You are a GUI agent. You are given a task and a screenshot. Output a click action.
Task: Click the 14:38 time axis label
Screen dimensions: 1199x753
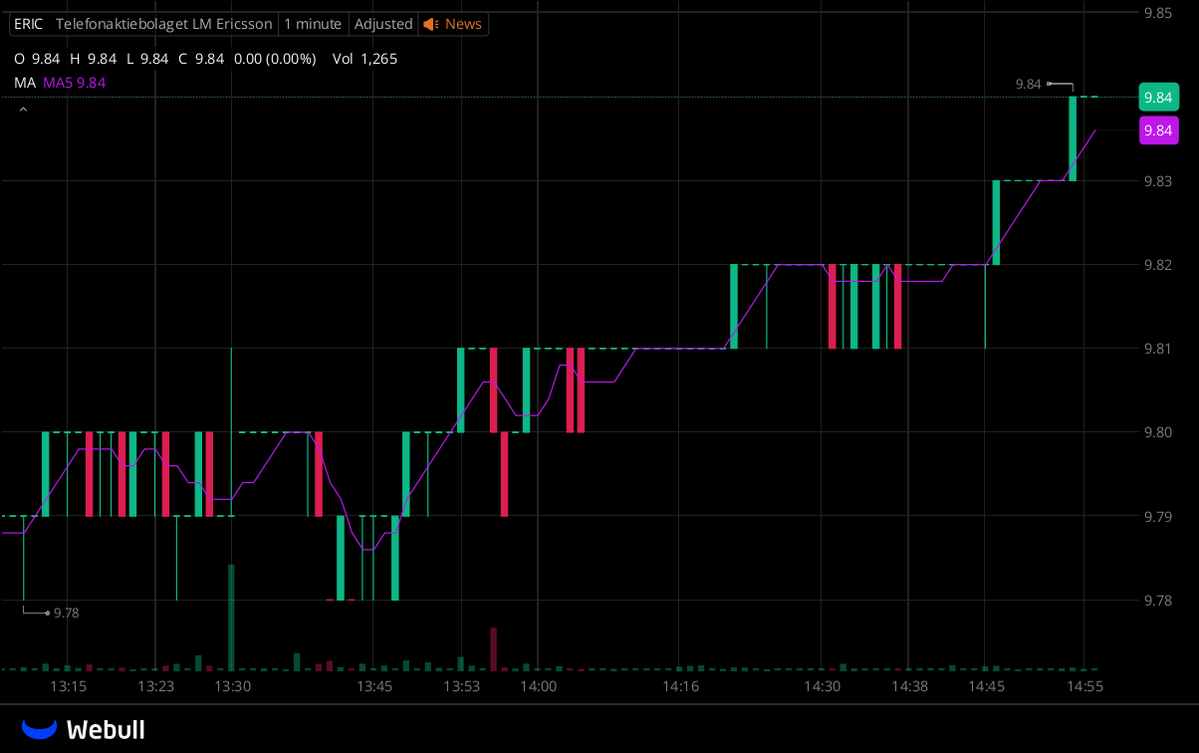coord(910,686)
